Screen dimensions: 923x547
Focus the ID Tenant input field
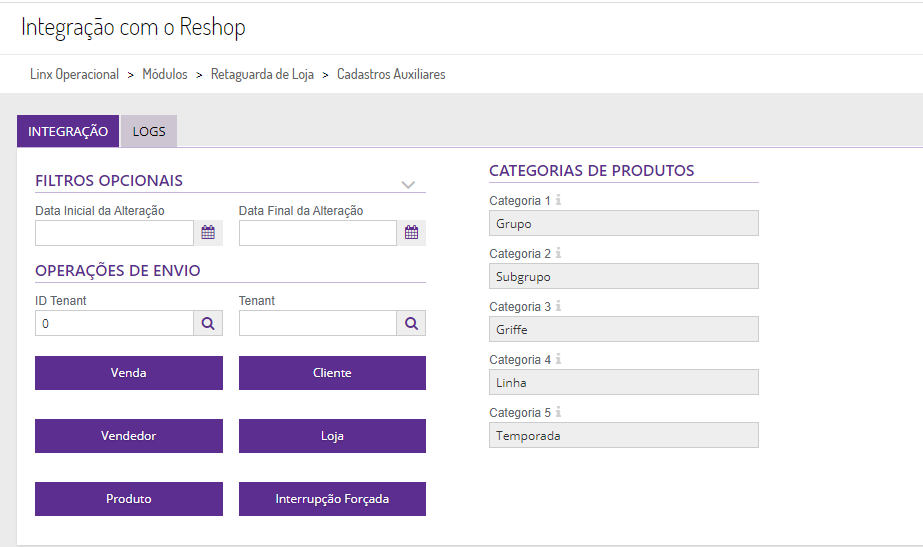114,323
